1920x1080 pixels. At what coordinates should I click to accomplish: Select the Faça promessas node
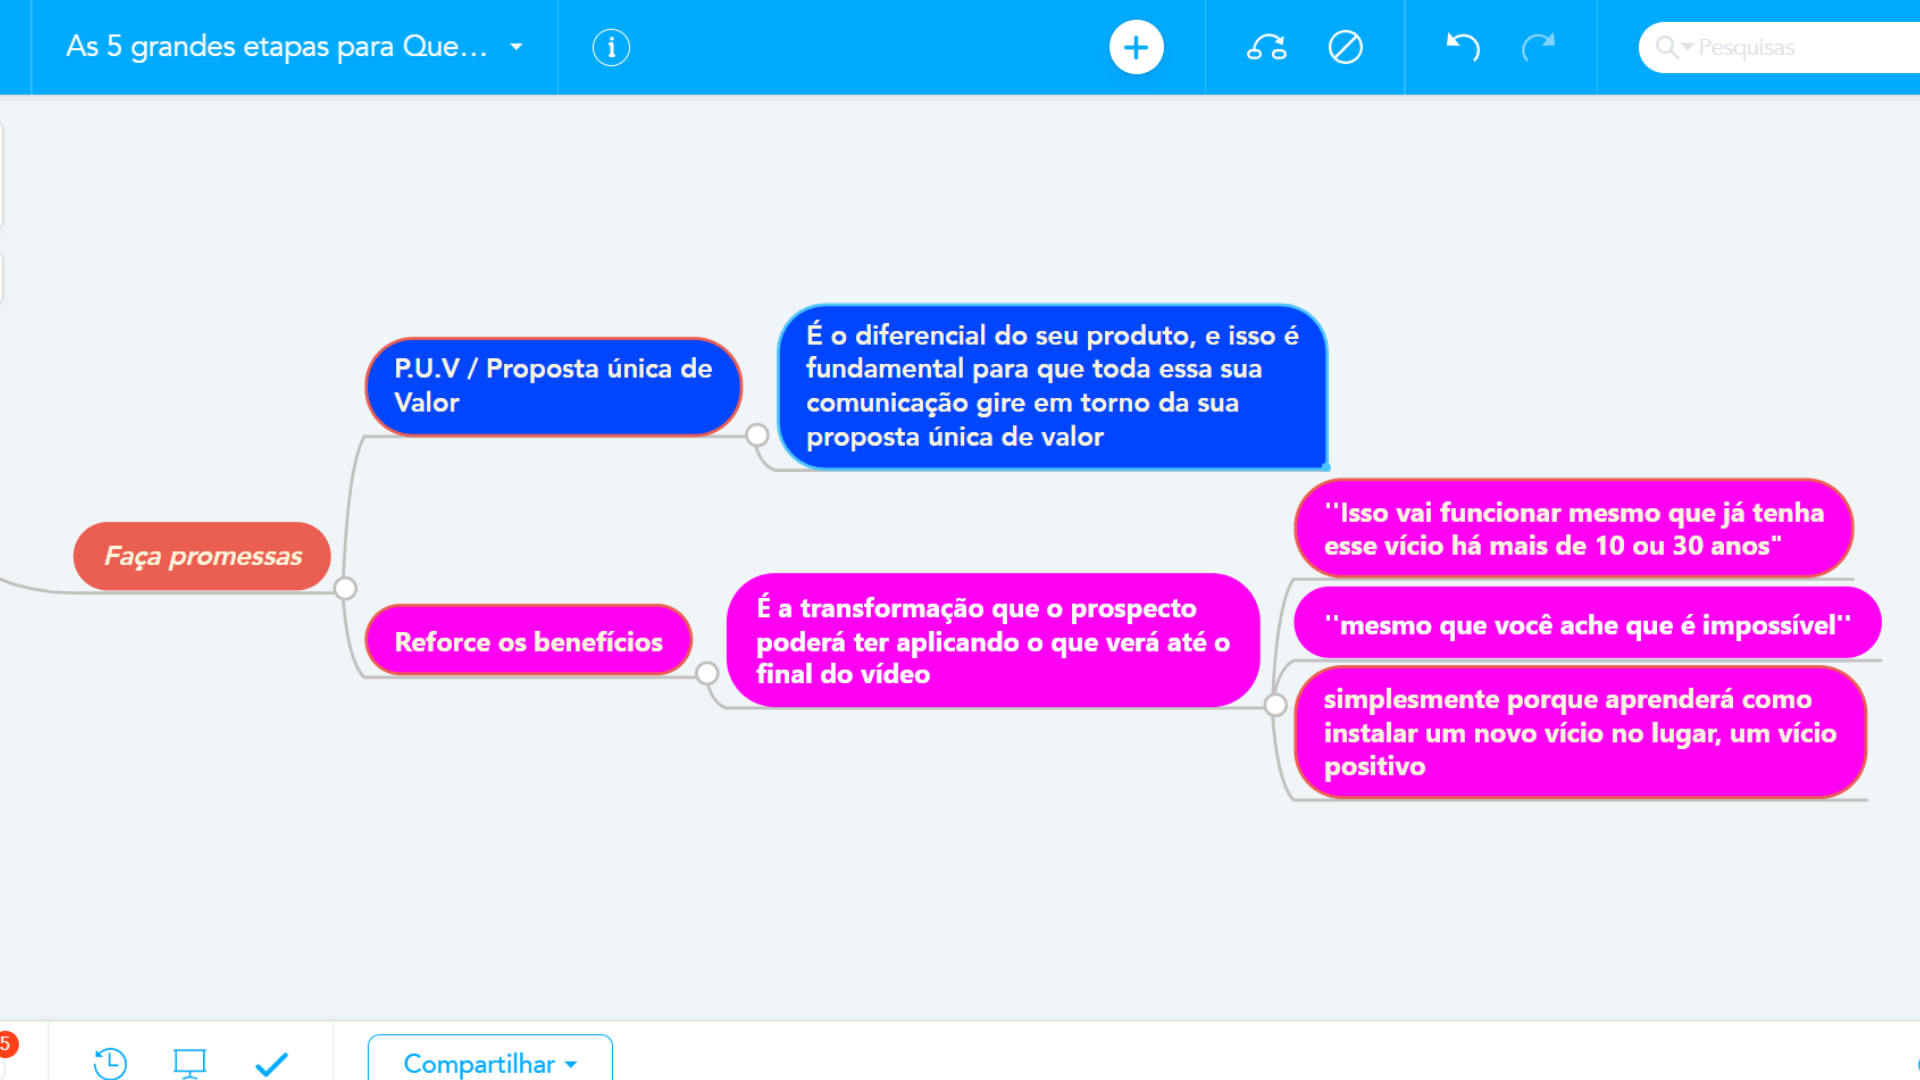tap(202, 556)
